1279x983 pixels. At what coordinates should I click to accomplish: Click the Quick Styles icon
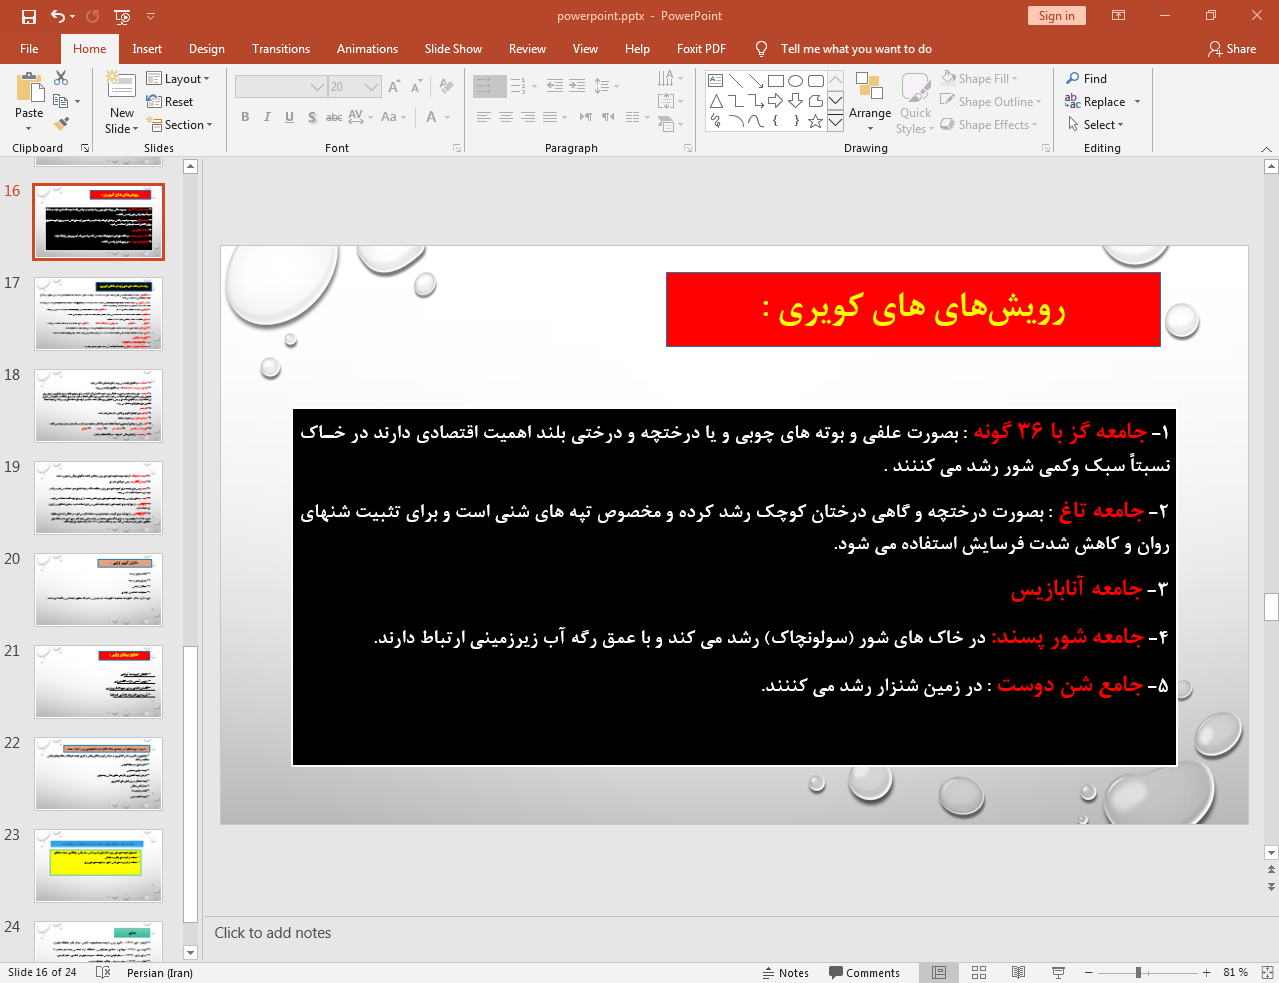tap(915, 102)
